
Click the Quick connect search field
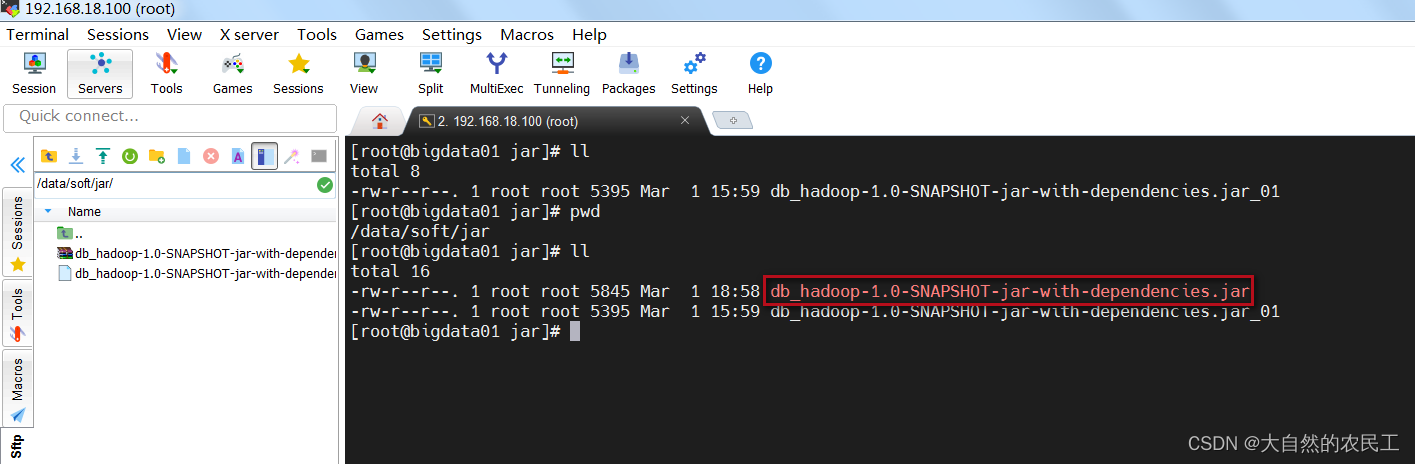pyautogui.click(x=169, y=117)
